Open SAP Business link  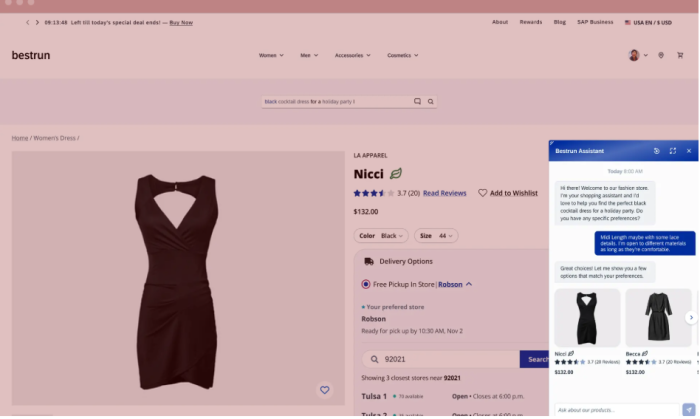pyautogui.click(x=595, y=22)
